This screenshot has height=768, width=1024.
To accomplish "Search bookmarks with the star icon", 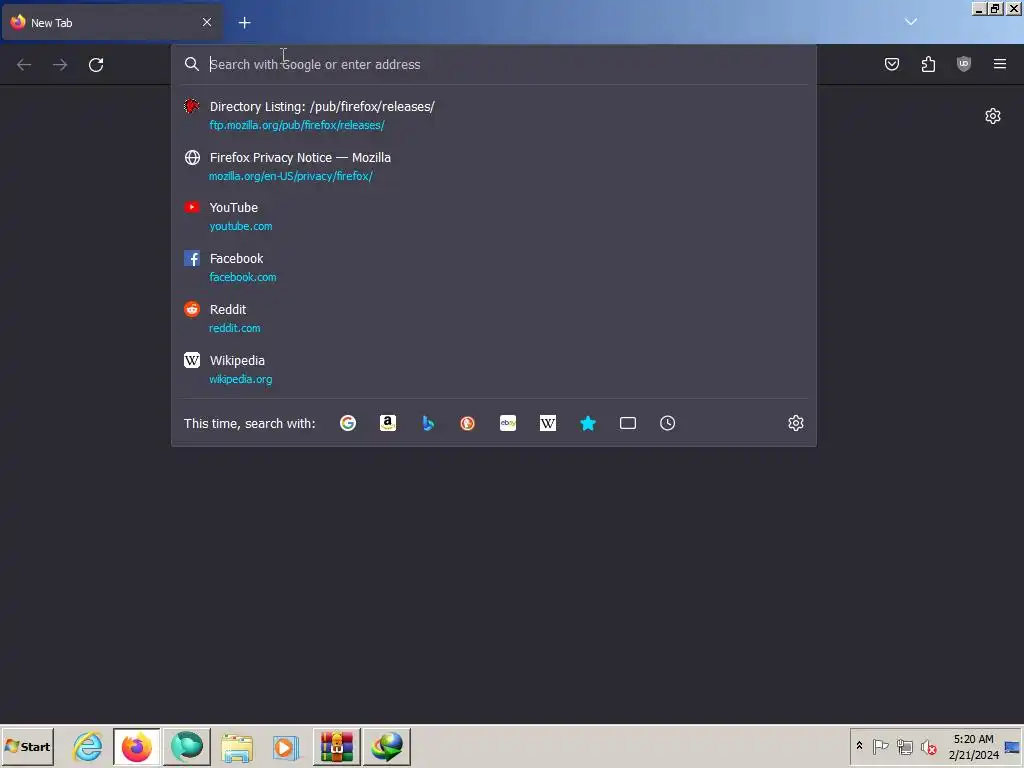I will click(588, 423).
